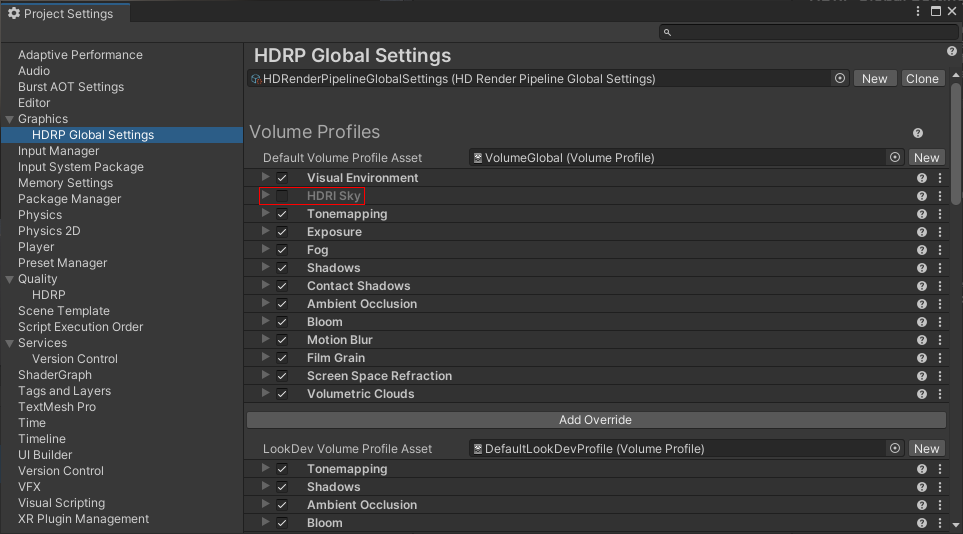The width and height of the screenshot is (963, 534).
Task: Create New HD Render Pipeline Global Settings asset
Action: (875, 79)
